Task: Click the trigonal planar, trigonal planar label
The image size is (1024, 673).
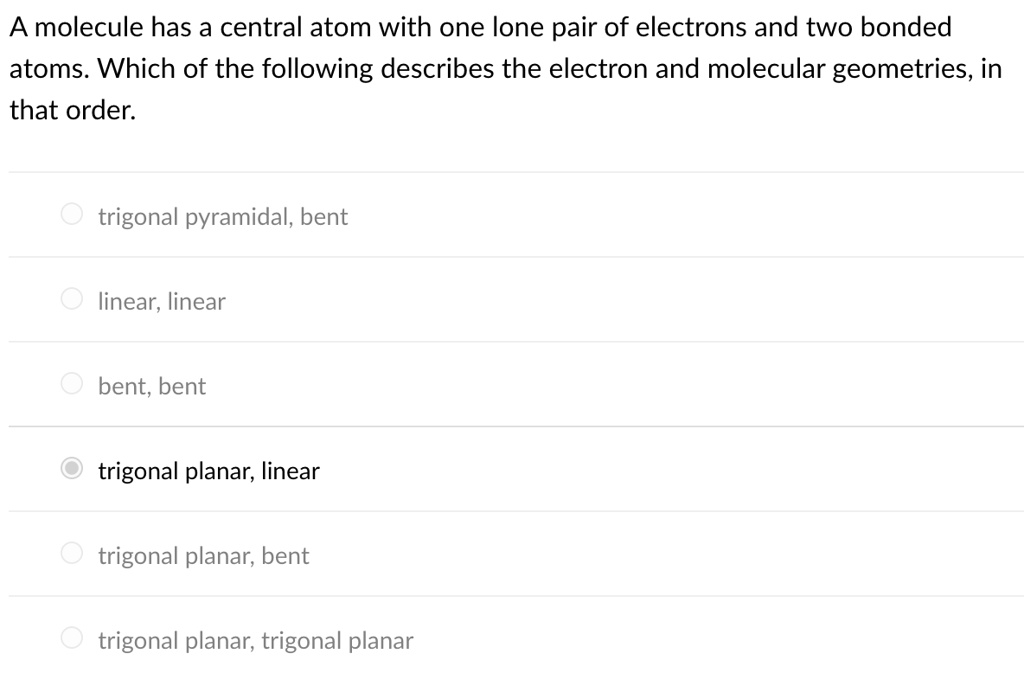Action: [255, 640]
